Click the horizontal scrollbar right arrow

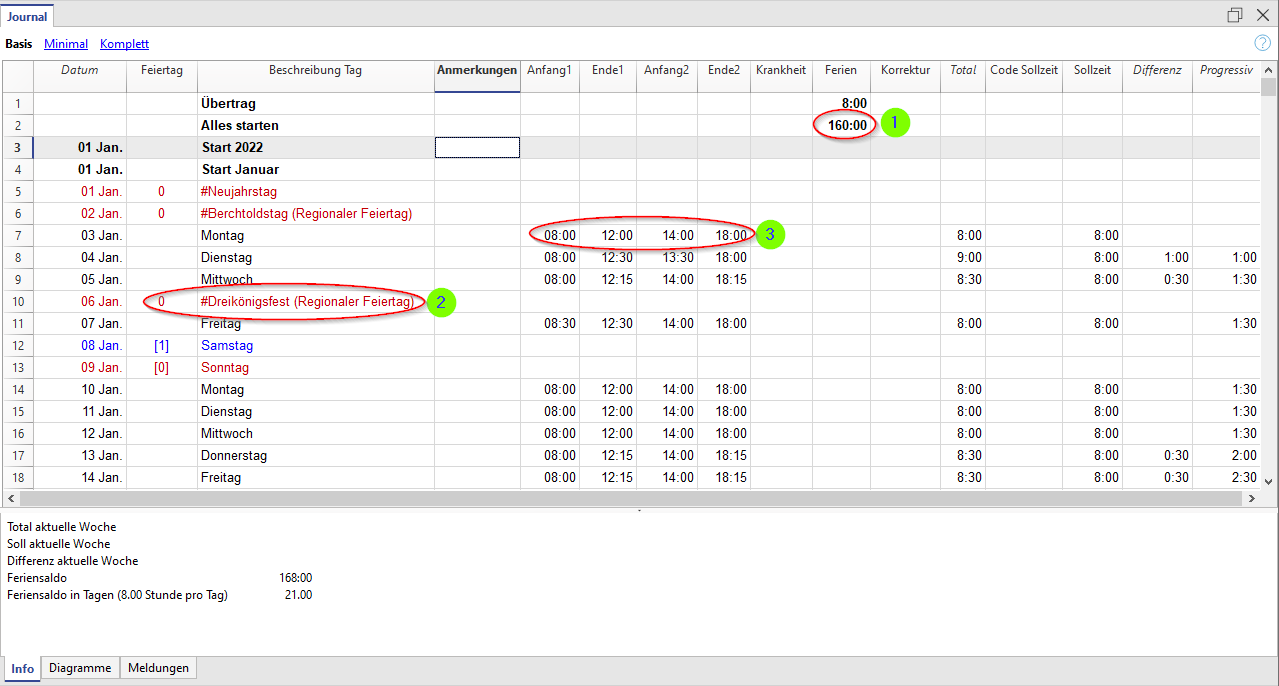click(x=1251, y=497)
